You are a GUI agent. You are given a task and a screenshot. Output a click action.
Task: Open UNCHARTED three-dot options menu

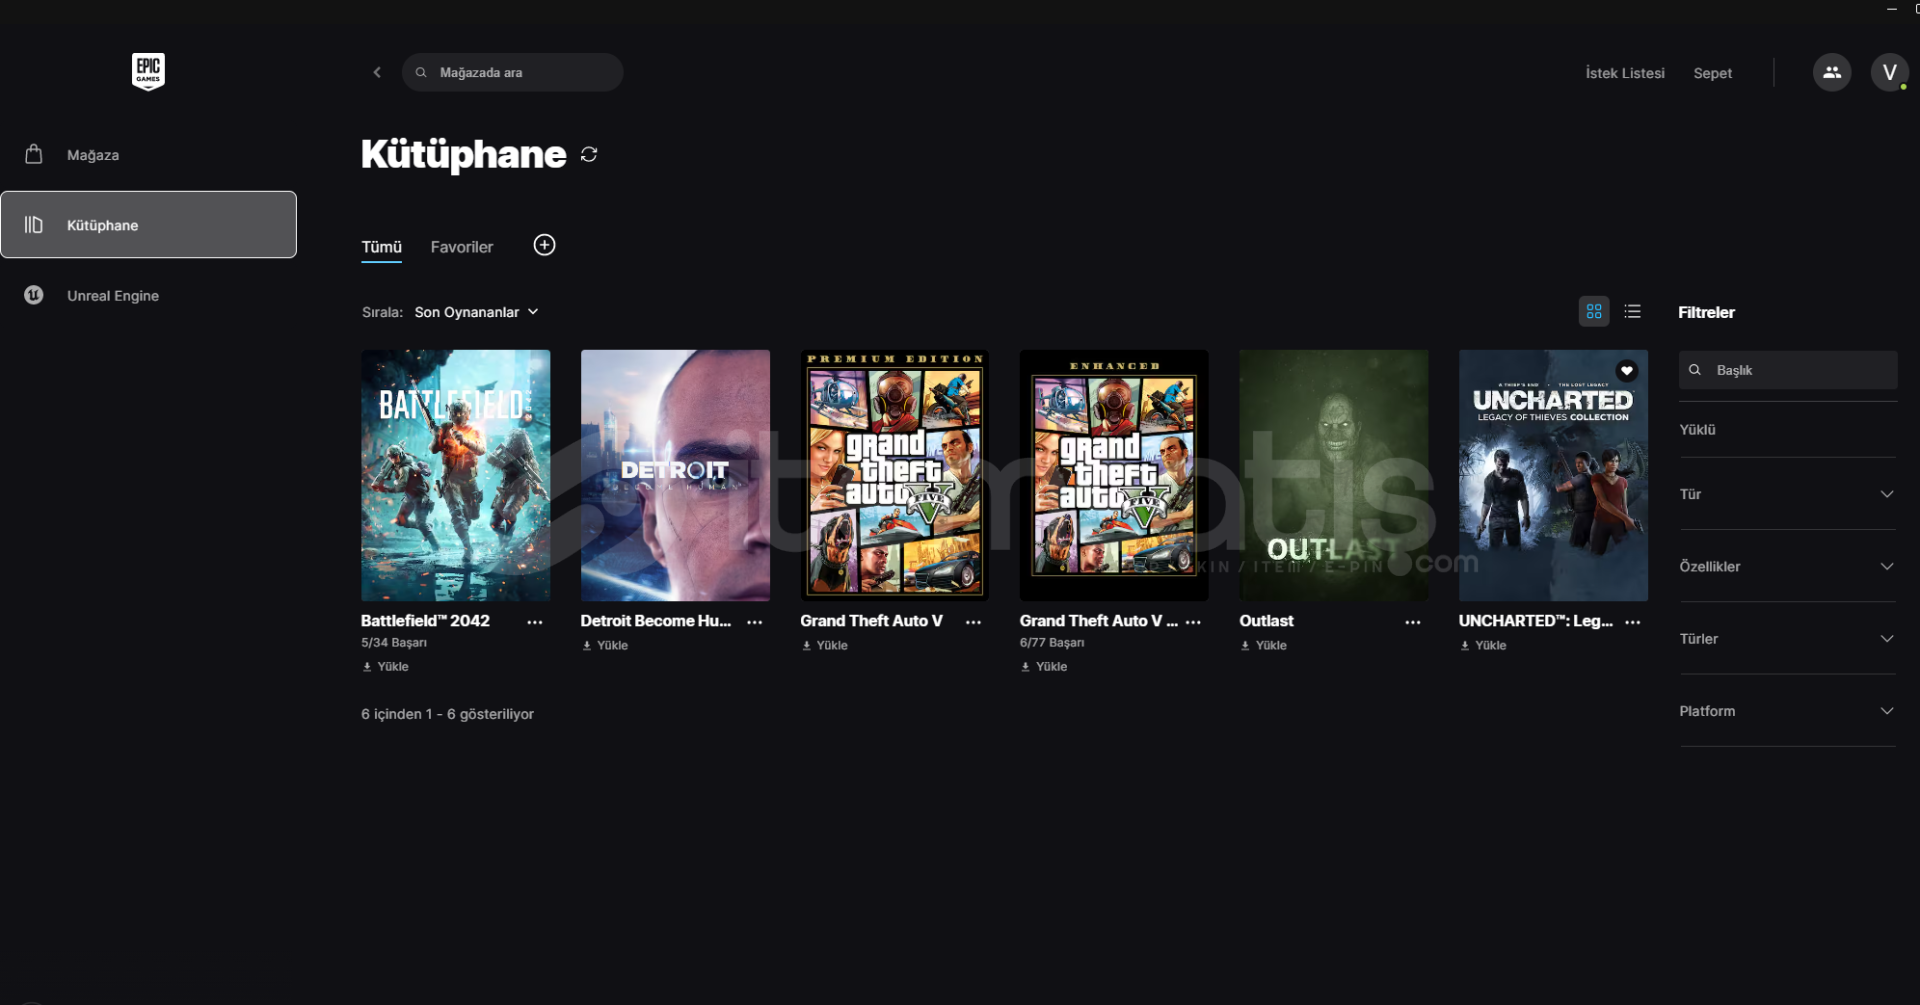pyautogui.click(x=1633, y=622)
